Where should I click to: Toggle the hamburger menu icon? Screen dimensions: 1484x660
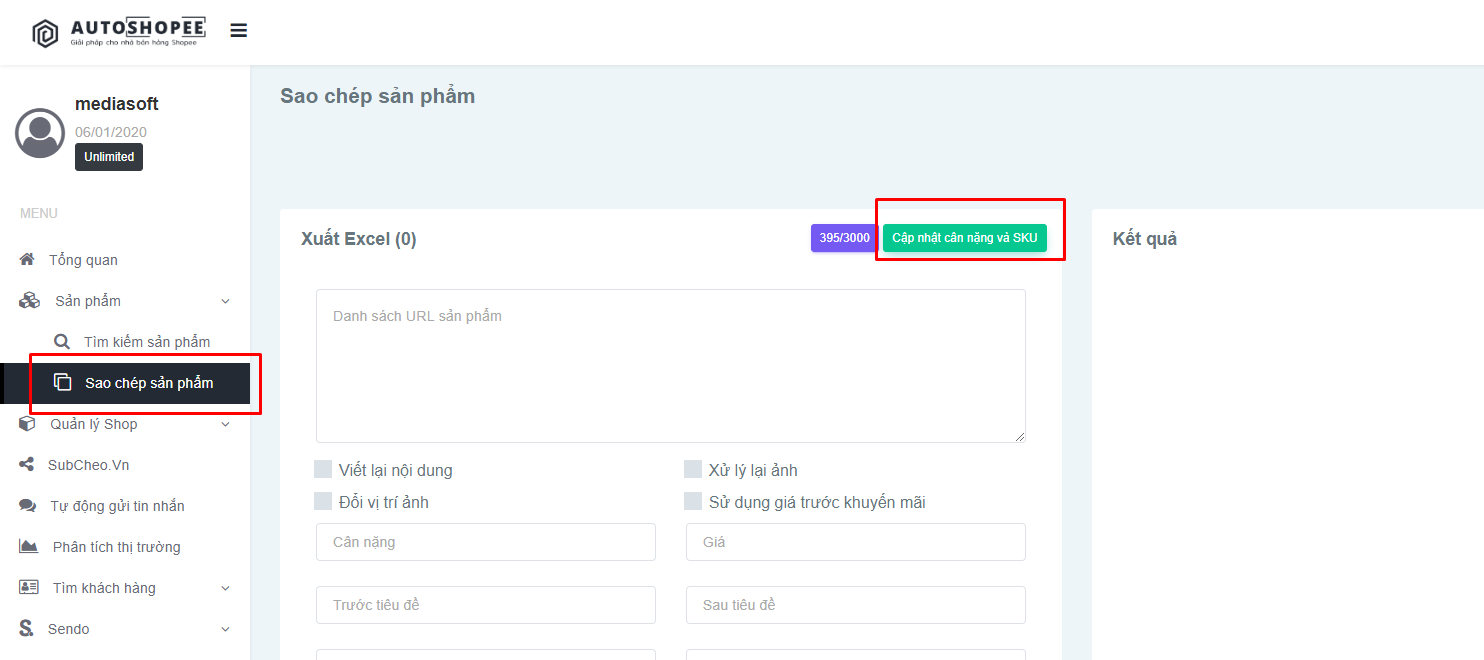(x=238, y=31)
